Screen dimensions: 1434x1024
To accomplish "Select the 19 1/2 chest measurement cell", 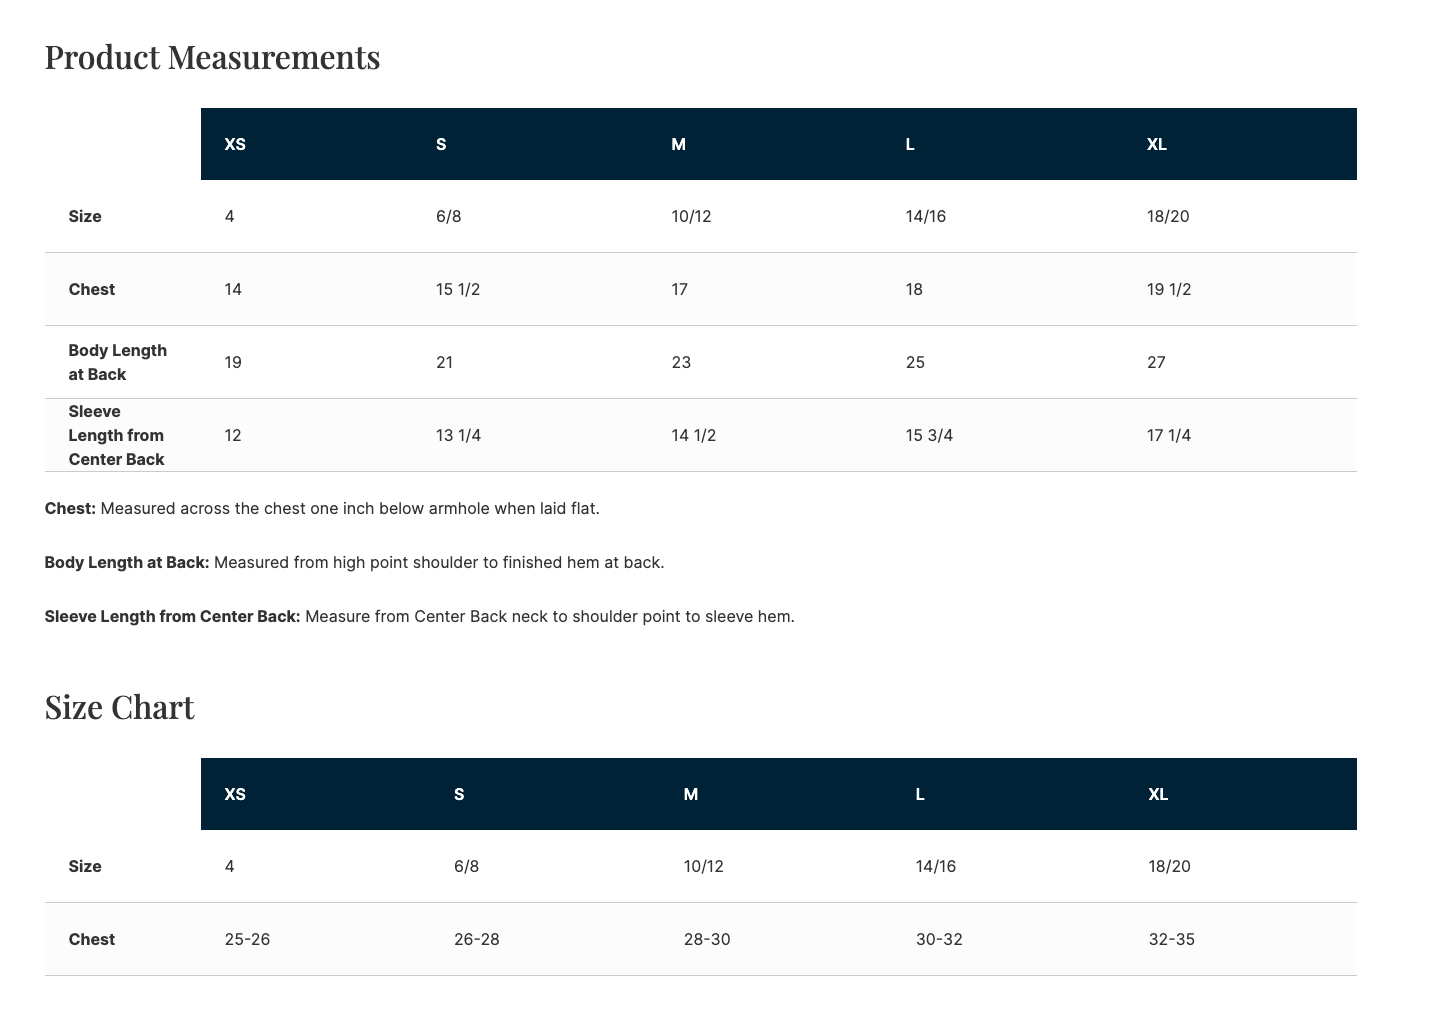I will click(x=1169, y=289).
